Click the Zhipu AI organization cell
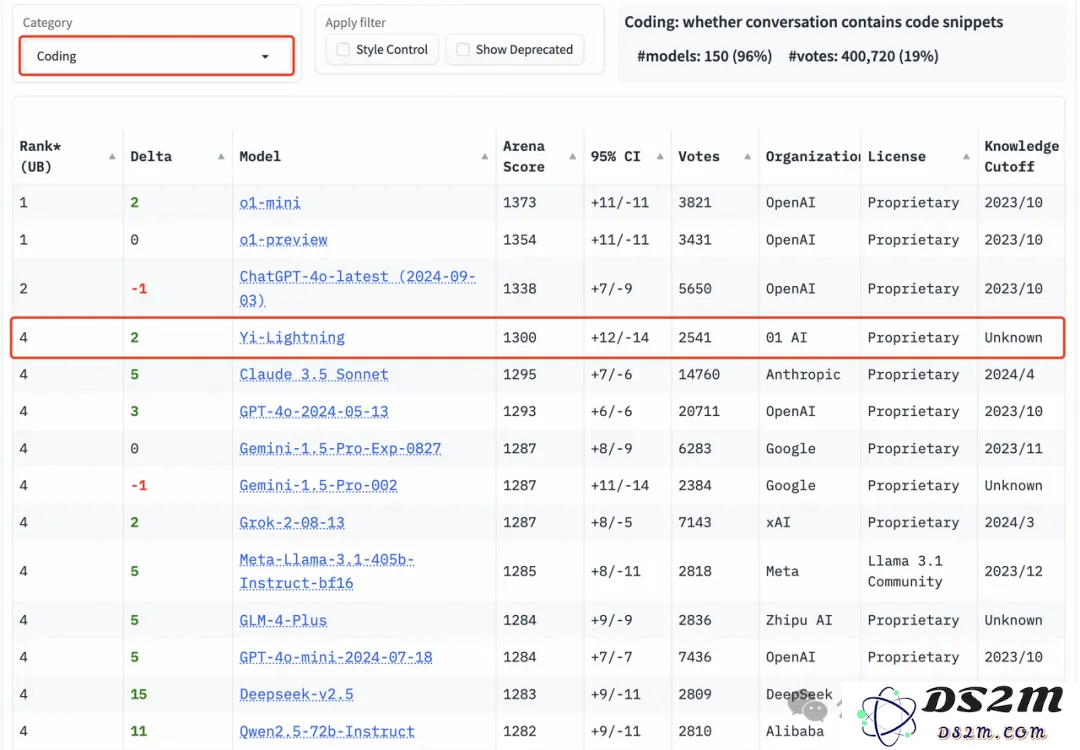 coord(799,621)
